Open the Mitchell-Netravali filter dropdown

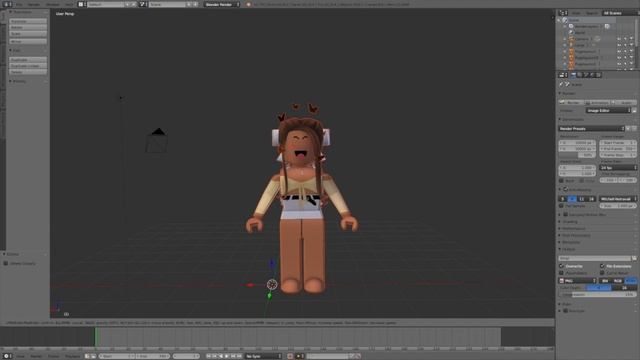point(618,199)
